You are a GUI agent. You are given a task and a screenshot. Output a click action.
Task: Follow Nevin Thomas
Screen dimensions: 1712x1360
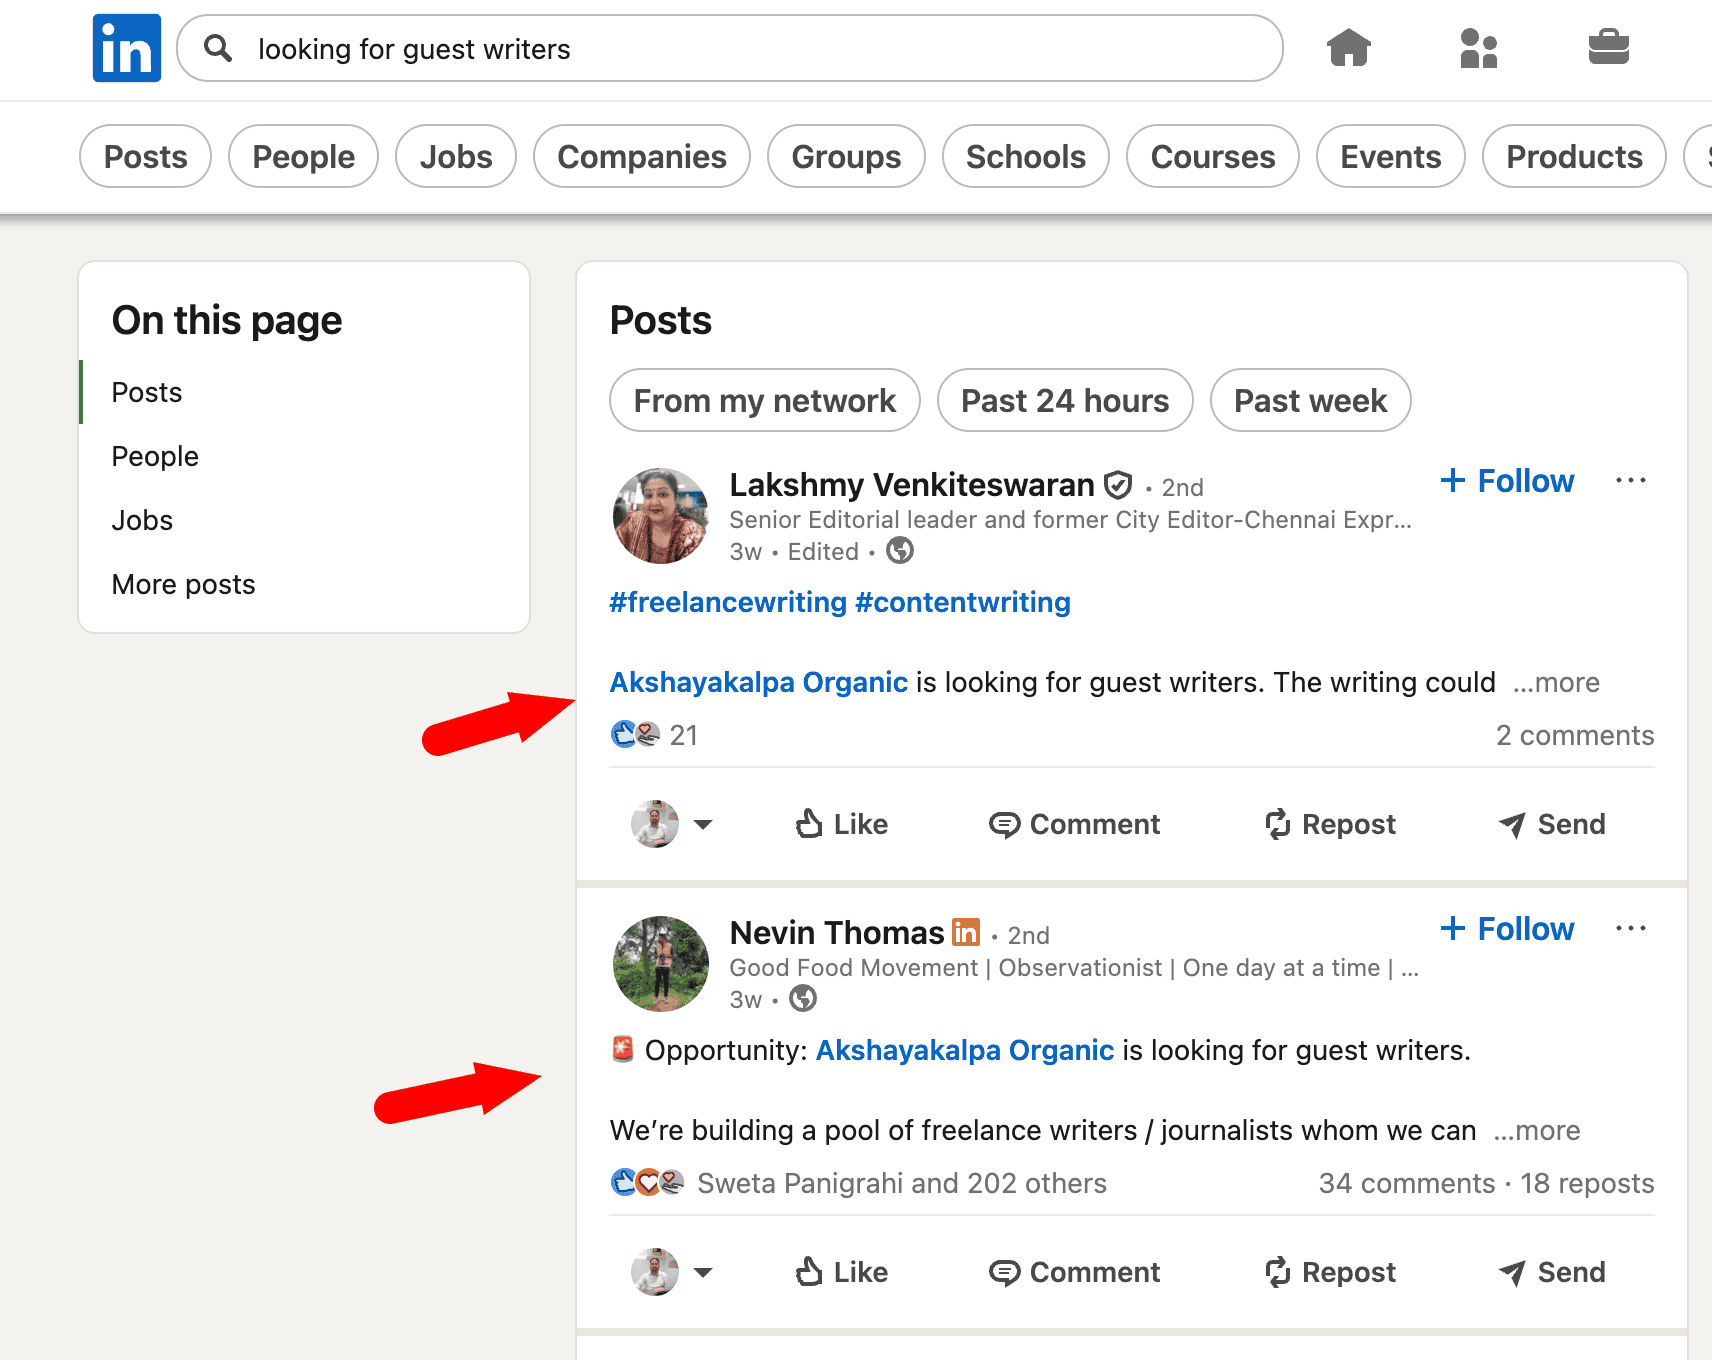[1508, 929]
